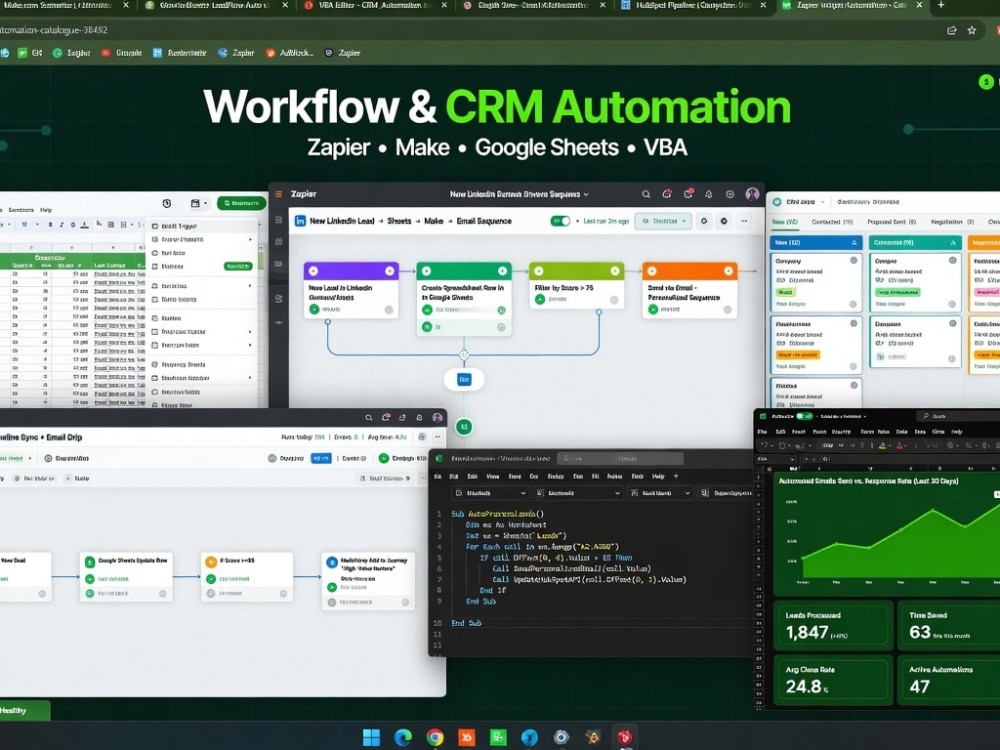This screenshot has width=1000, height=750.
Task: Open the Help menu in Google Sheets window
Action: pyautogui.click(x=46, y=210)
